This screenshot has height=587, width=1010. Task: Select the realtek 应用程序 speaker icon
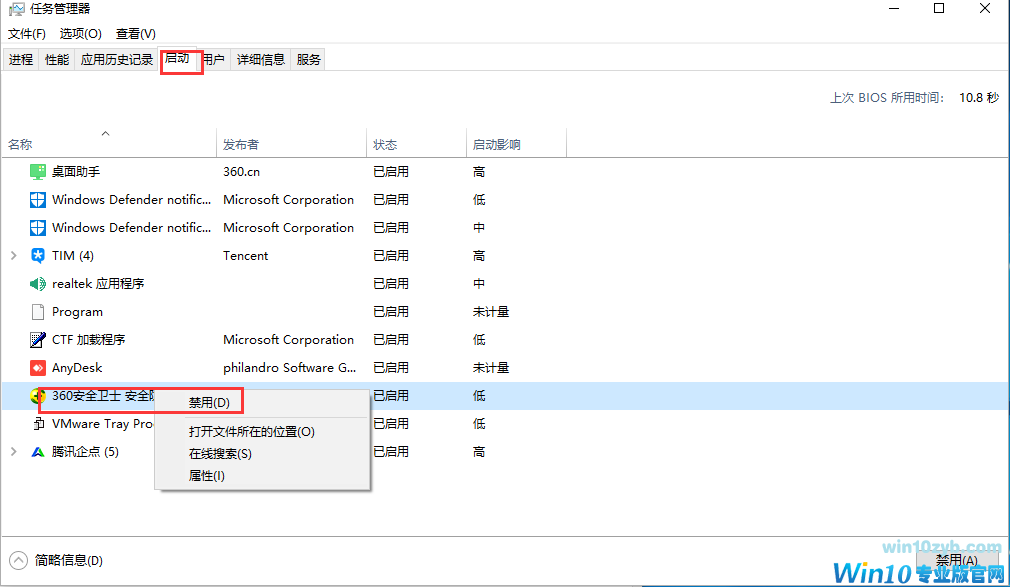(x=36, y=283)
